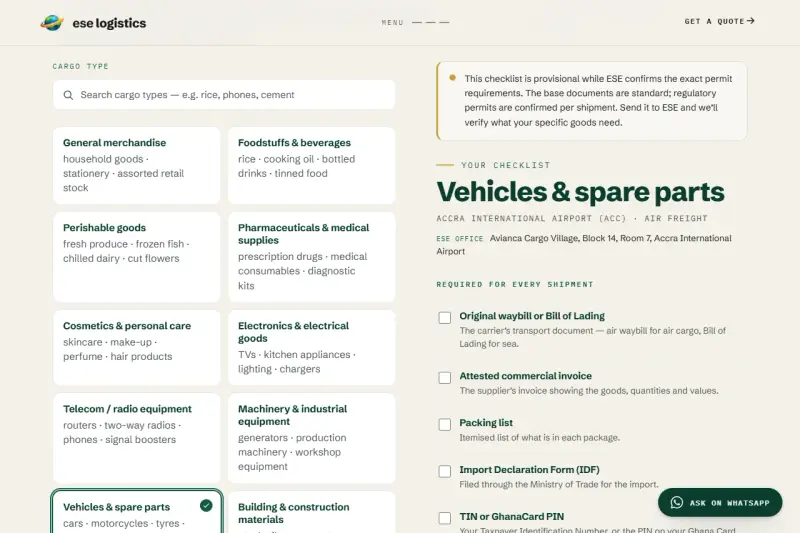Image resolution: width=800 pixels, height=533 pixels.
Task: Open the MENU label in the header
Action: tap(392, 22)
